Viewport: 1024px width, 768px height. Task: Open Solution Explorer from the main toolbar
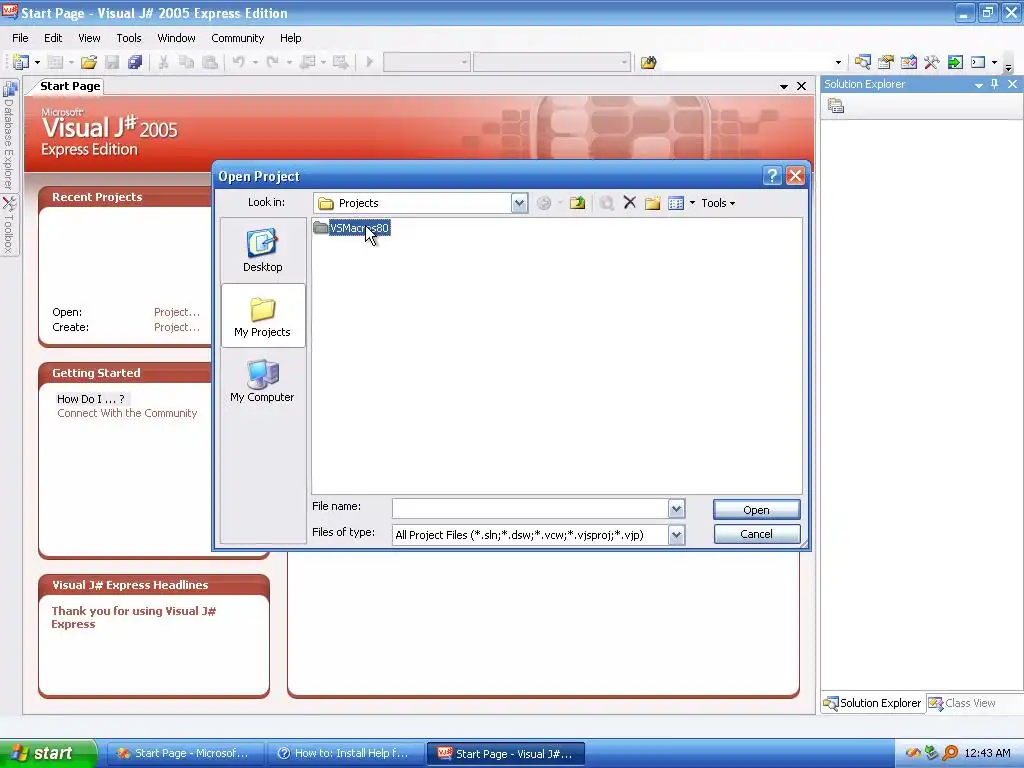pos(863,62)
